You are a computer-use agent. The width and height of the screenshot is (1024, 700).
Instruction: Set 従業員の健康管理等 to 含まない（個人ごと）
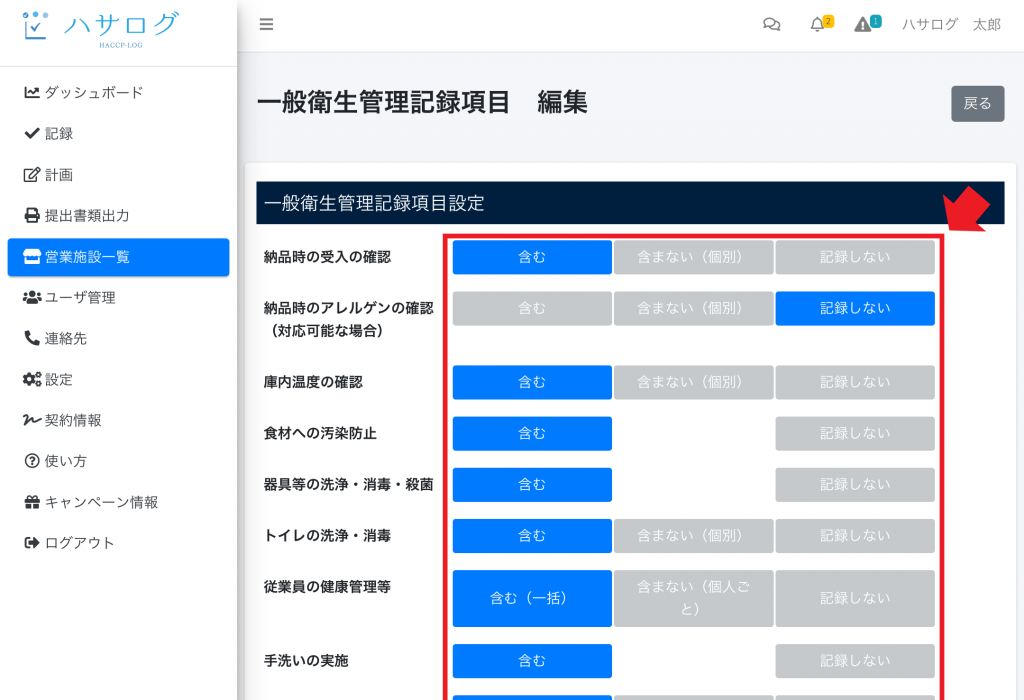(x=693, y=598)
